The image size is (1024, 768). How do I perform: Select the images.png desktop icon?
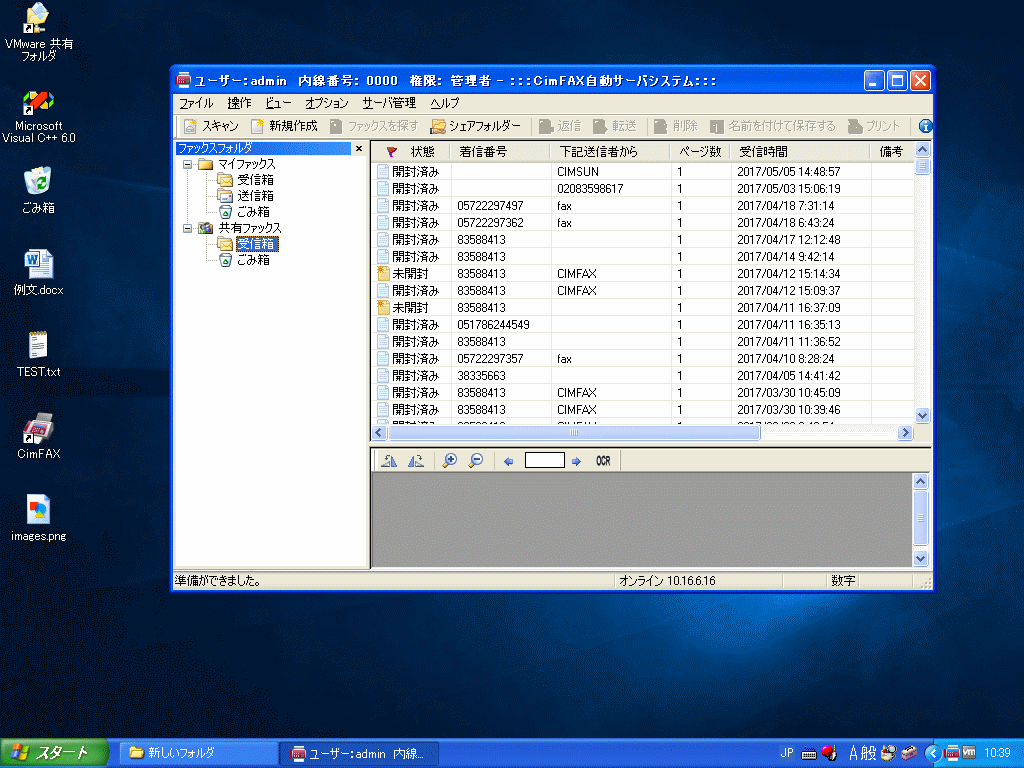pyautogui.click(x=39, y=518)
